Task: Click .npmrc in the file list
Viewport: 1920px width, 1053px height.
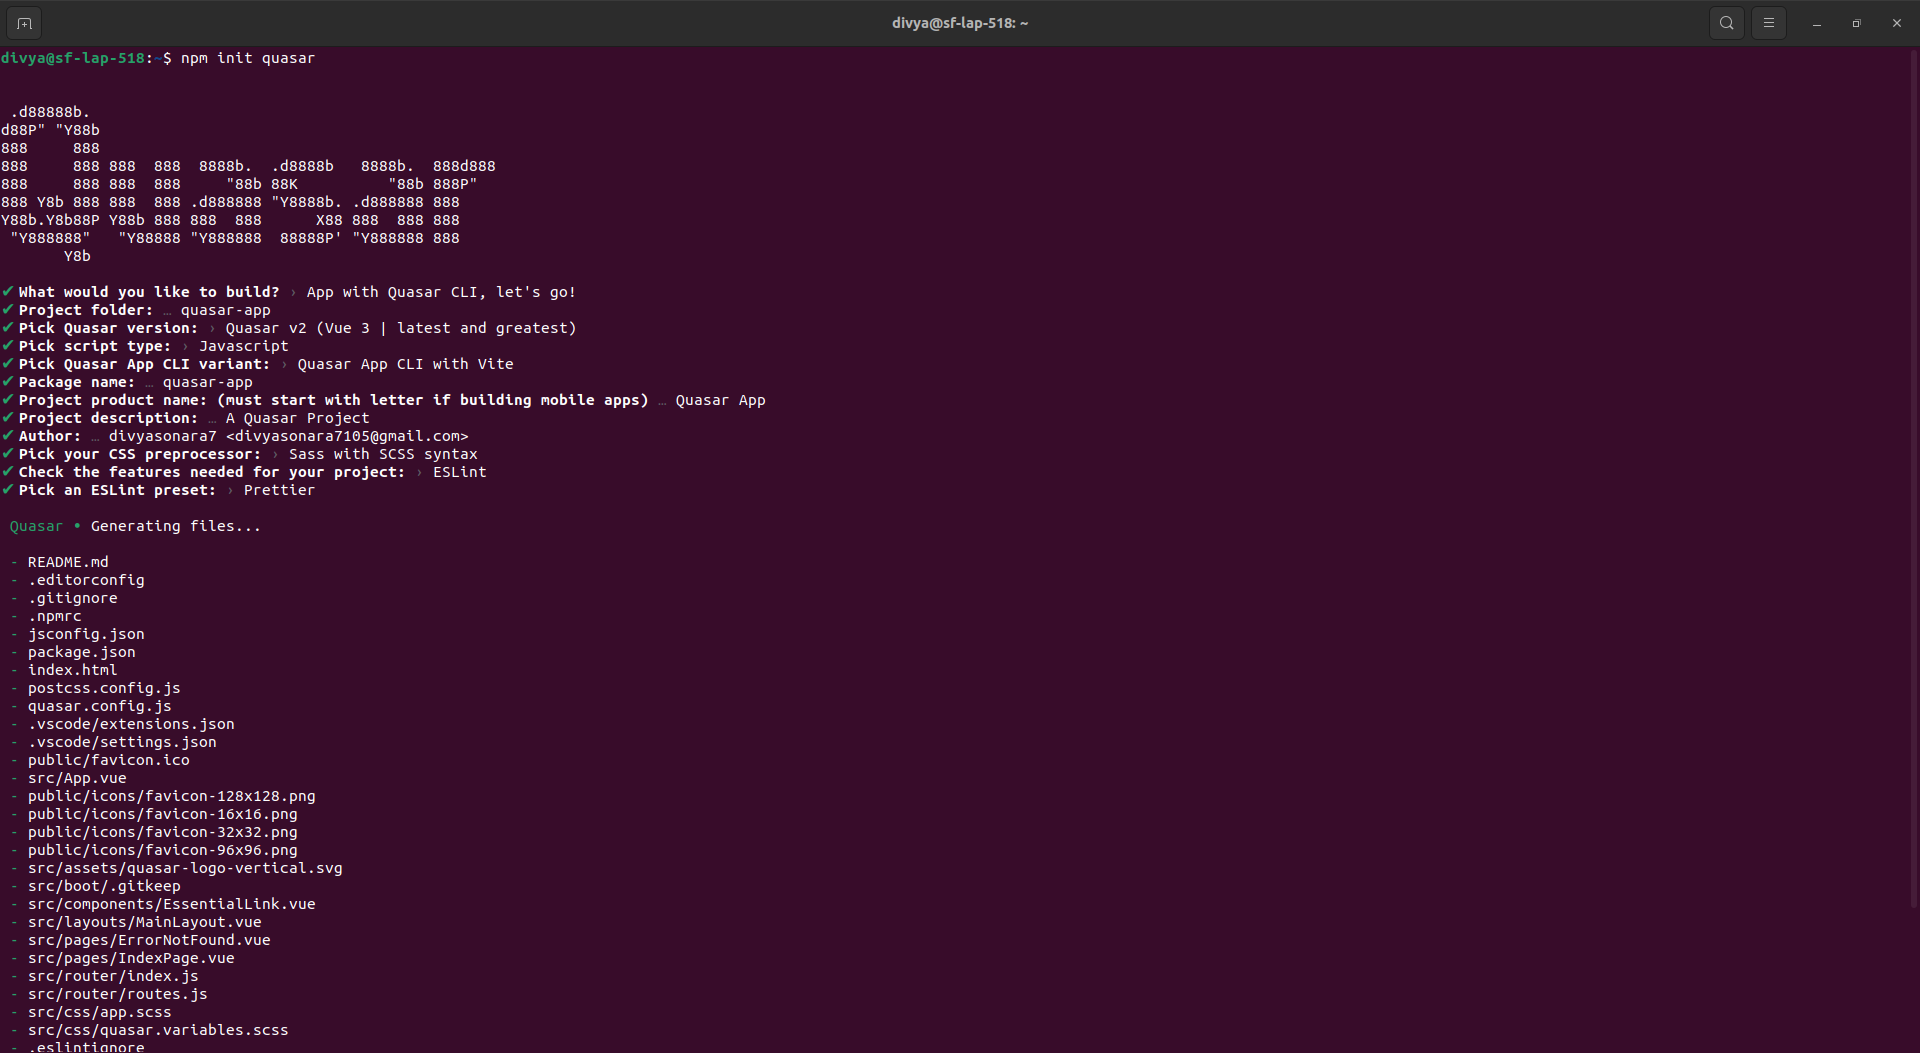Action: pyautogui.click(x=55, y=617)
